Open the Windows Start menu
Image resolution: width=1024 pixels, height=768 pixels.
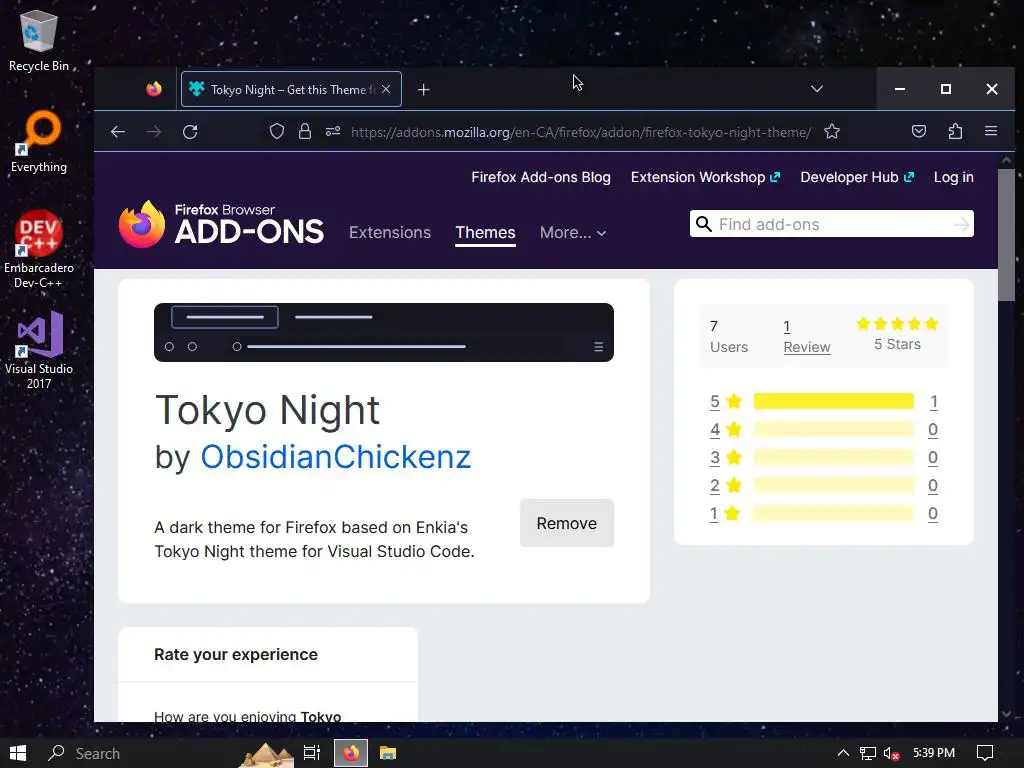point(18,753)
